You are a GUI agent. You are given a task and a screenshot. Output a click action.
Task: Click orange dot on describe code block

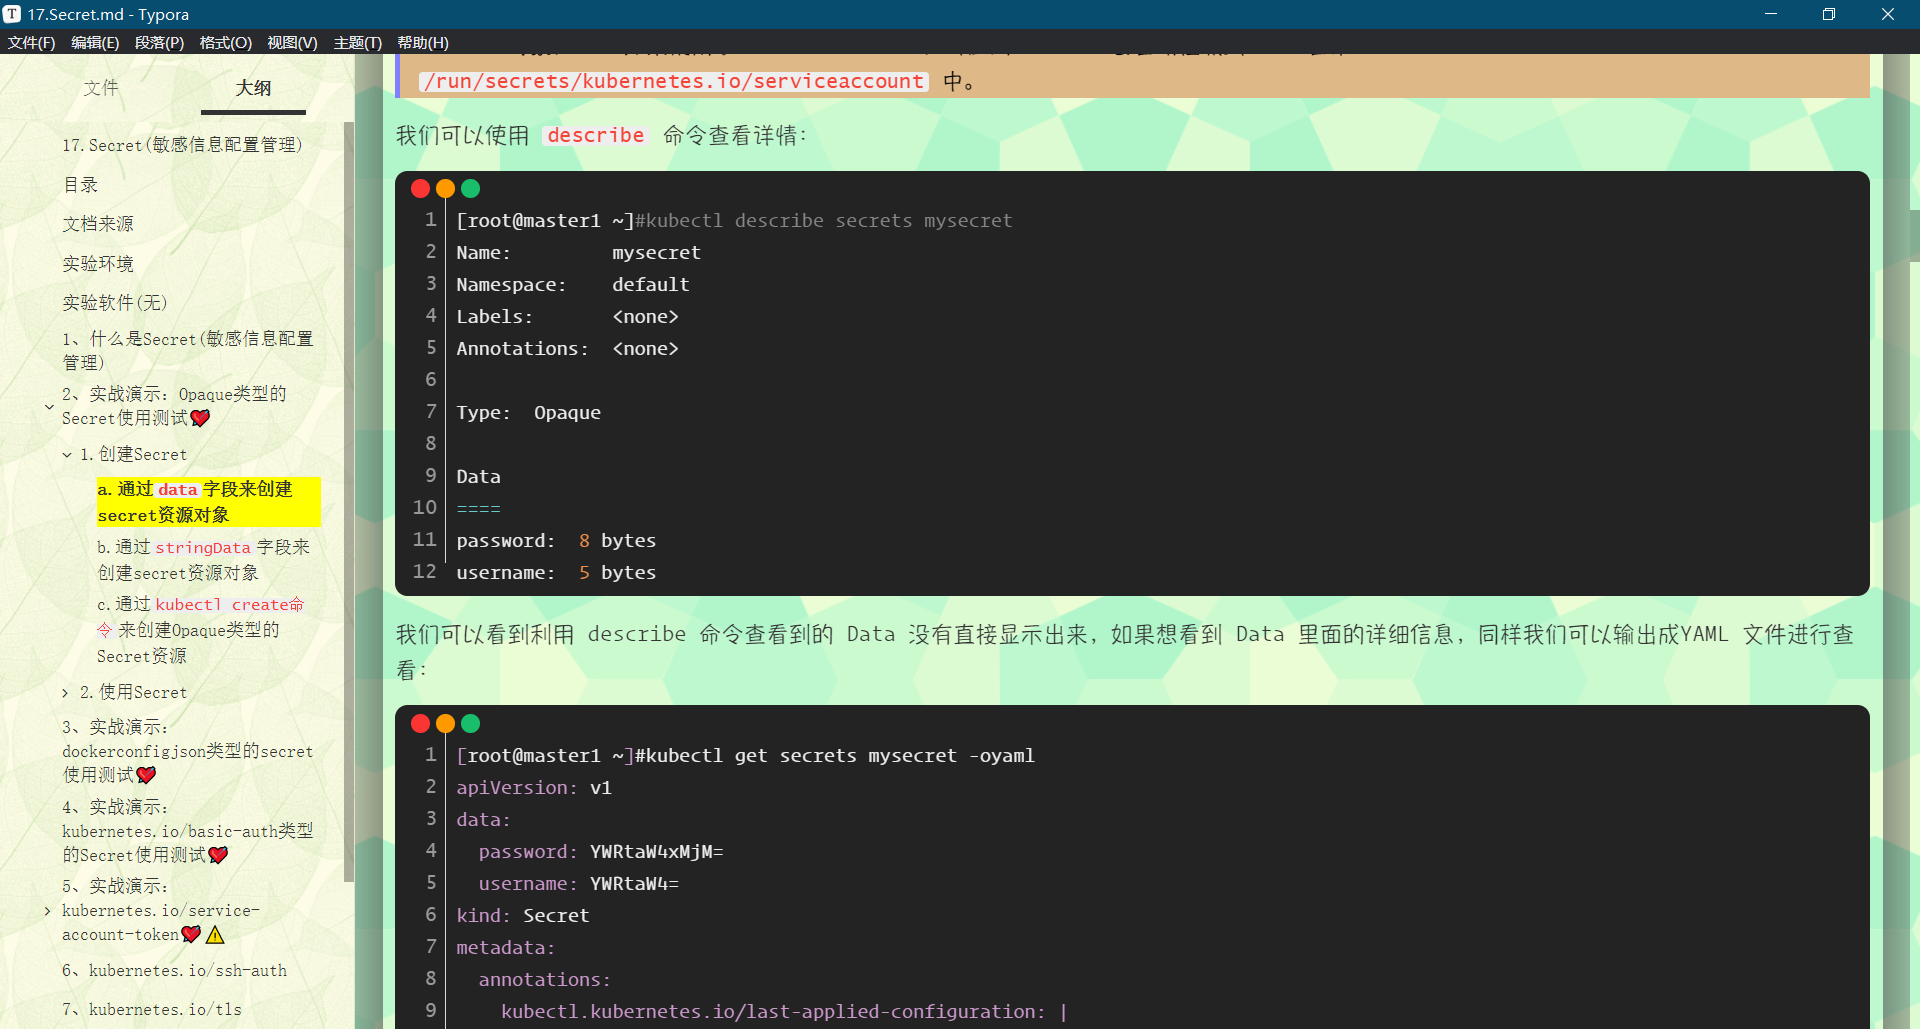click(445, 188)
